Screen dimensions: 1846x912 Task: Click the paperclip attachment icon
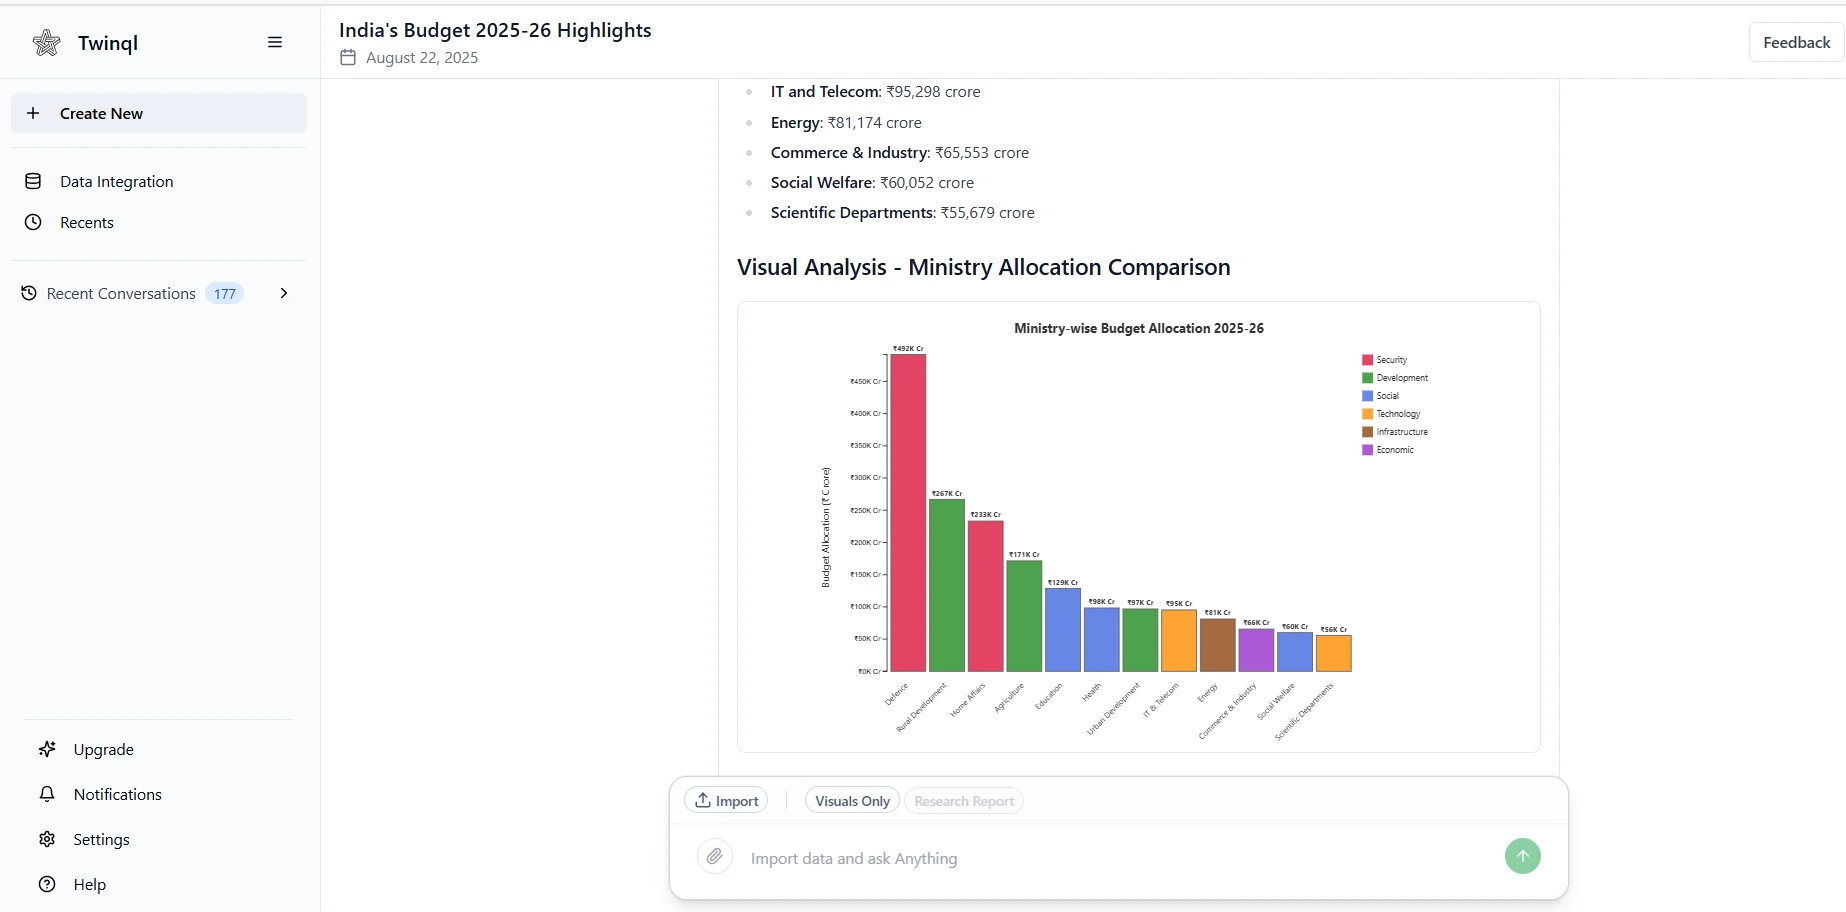click(x=714, y=857)
